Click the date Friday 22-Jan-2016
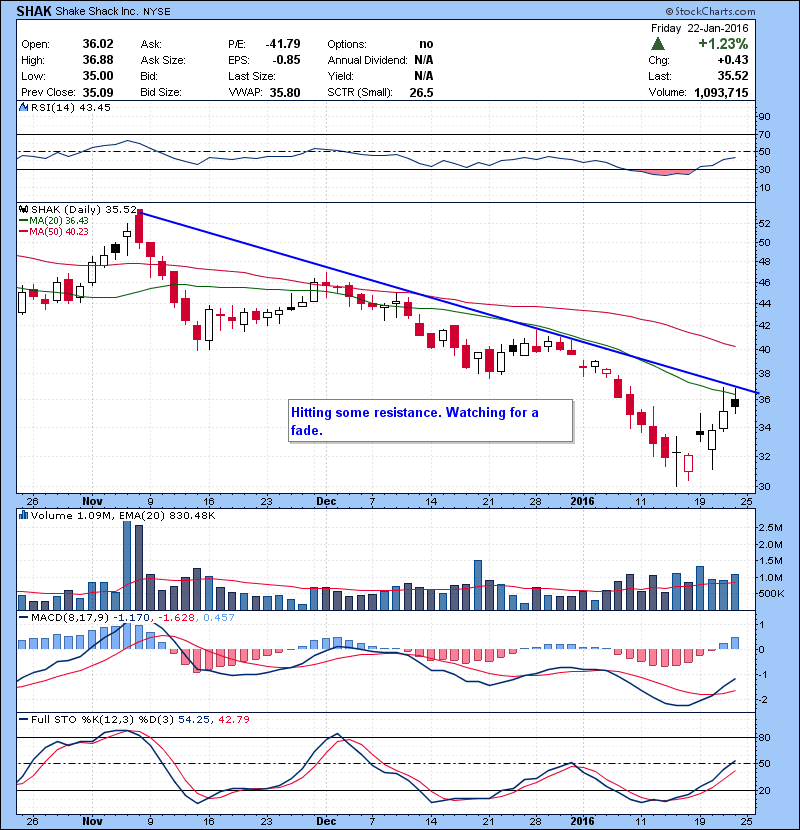The image size is (800, 830). [699, 28]
